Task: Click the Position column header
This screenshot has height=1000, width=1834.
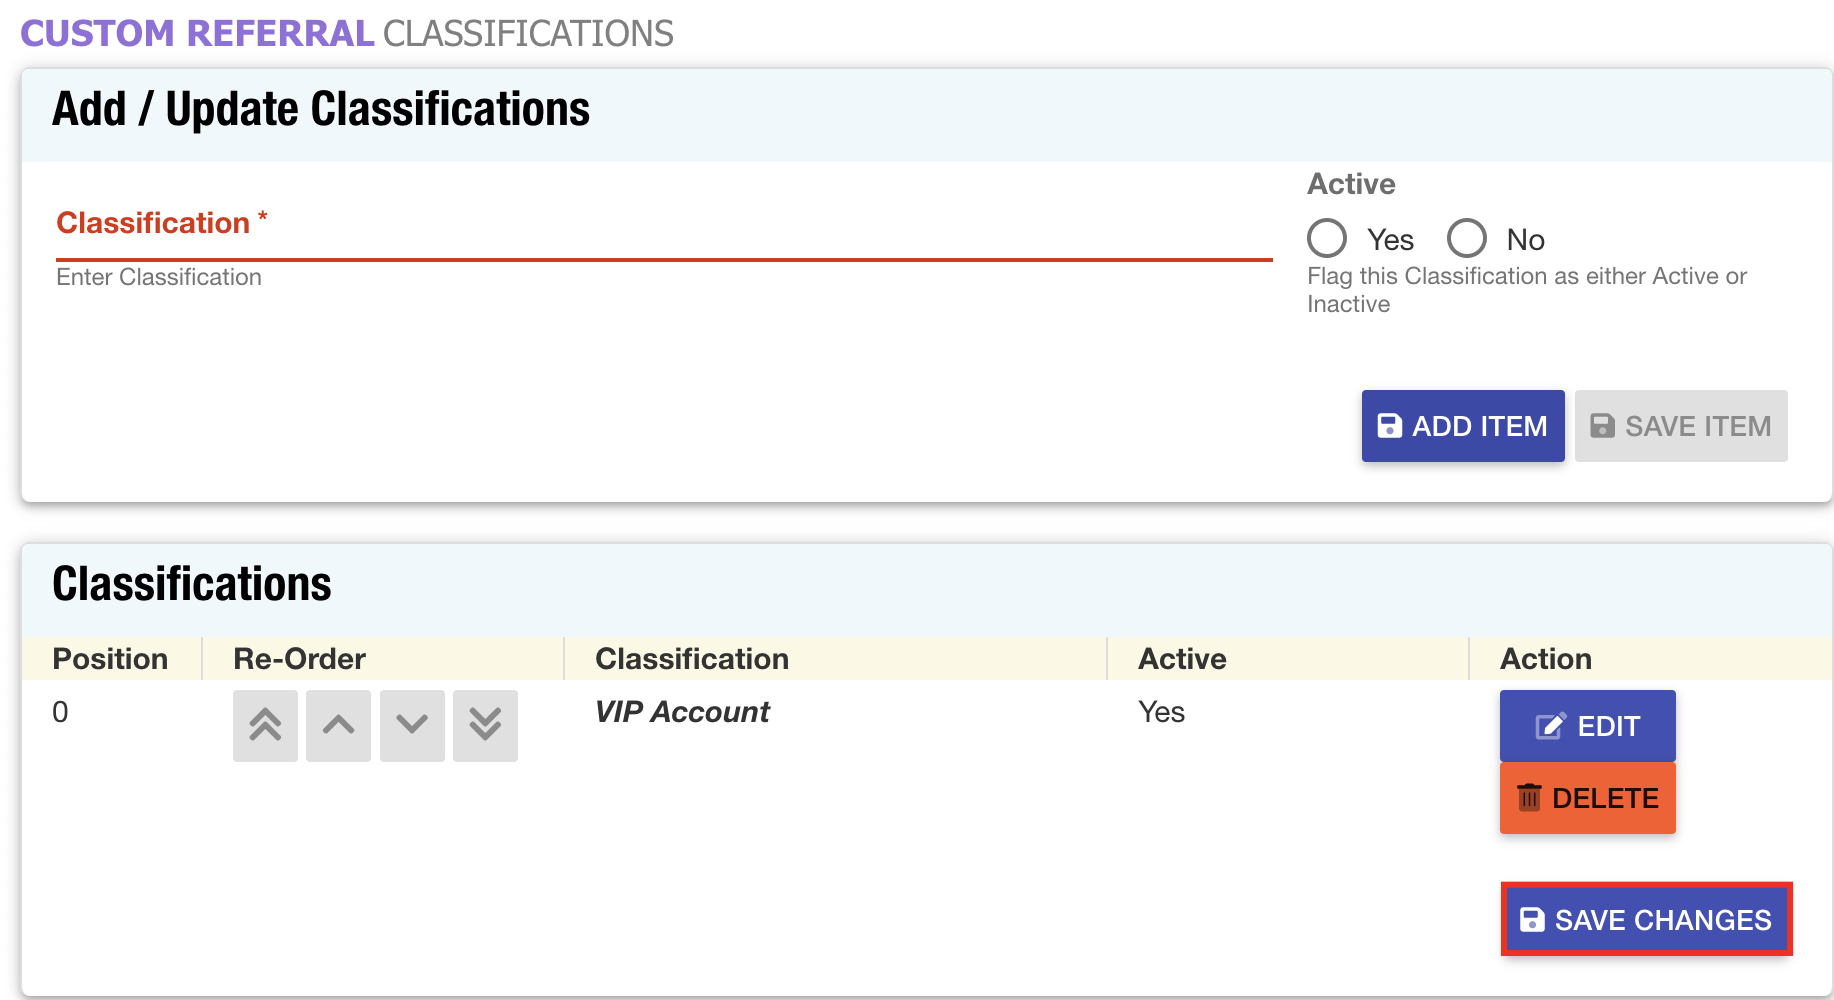Action: [x=110, y=659]
